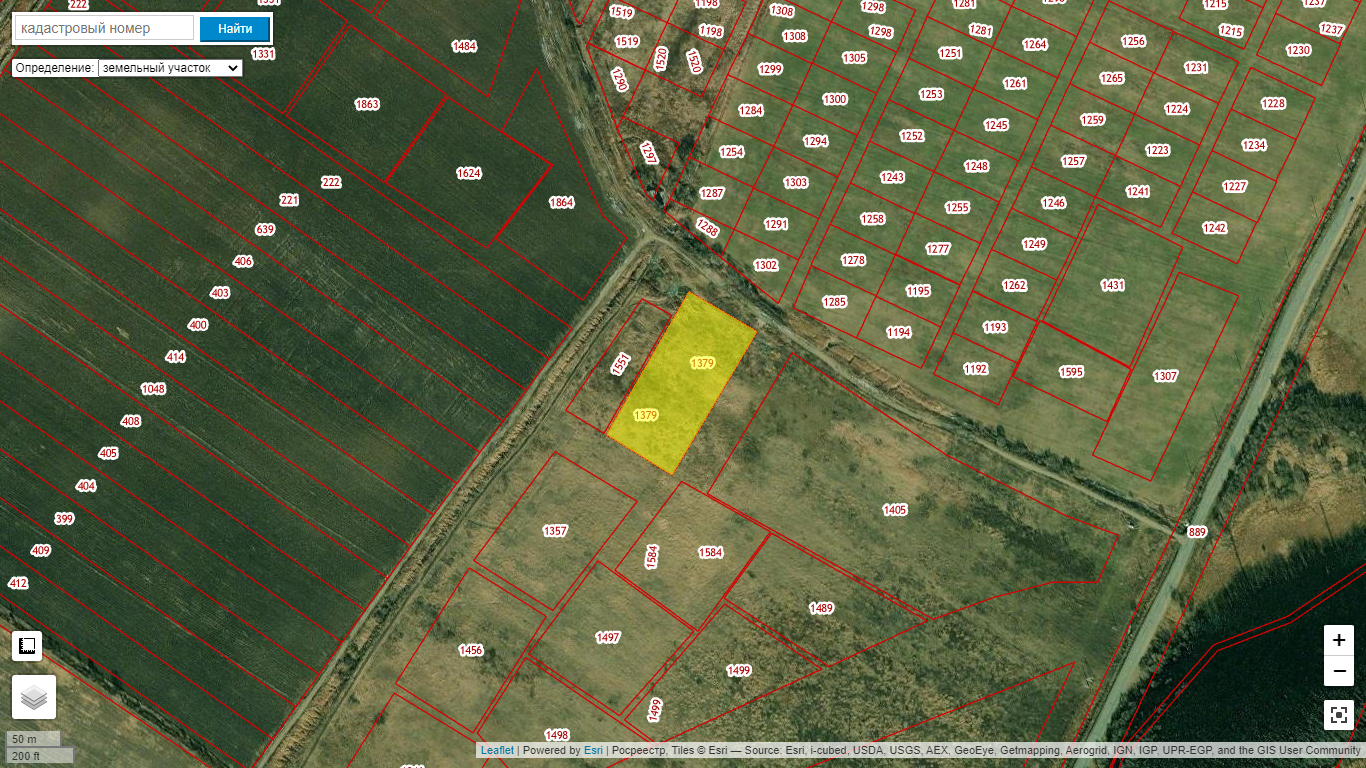1366x768 pixels.
Task: Select parcel strip labeled 221
Action: pyautogui.click(x=289, y=200)
